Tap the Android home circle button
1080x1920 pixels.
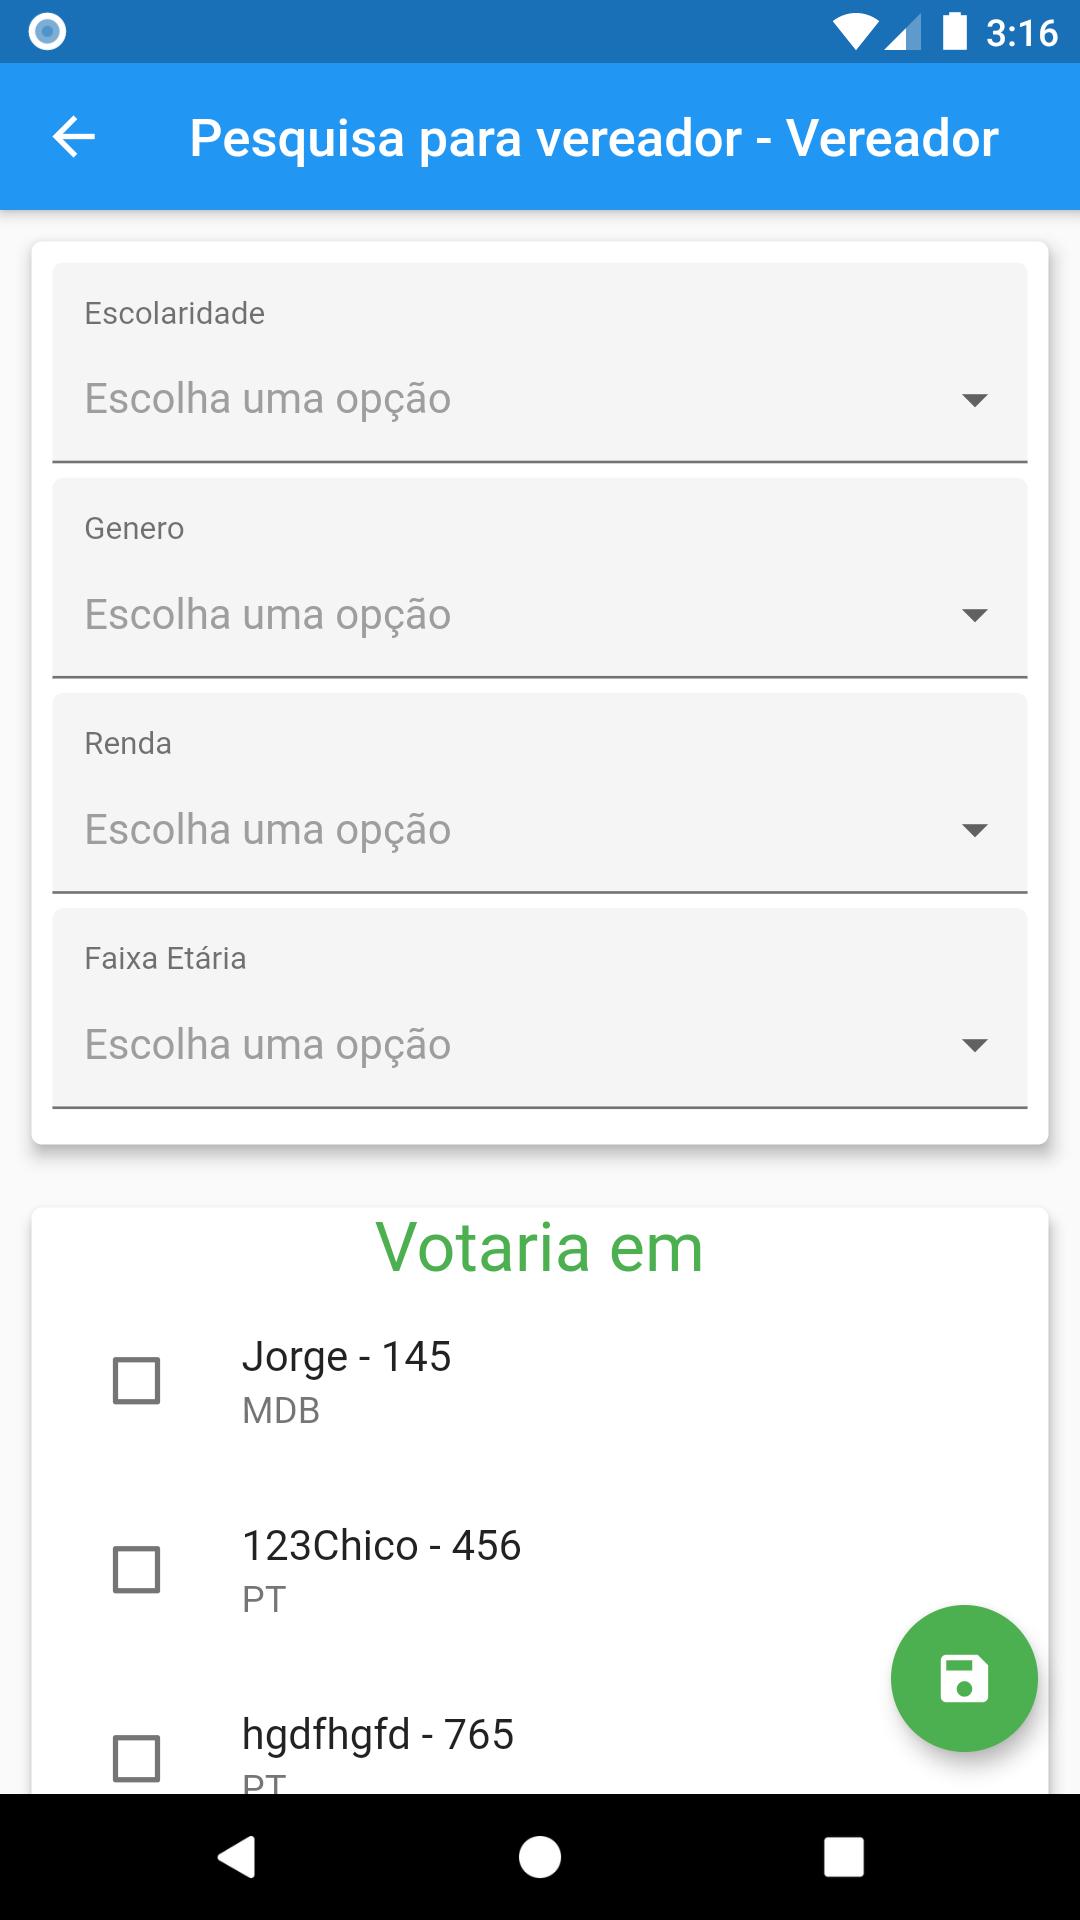point(540,1857)
